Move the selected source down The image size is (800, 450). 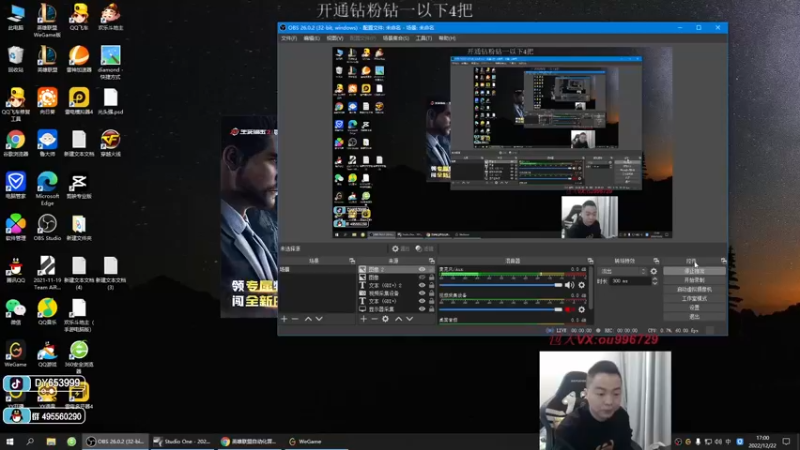[410, 319]
